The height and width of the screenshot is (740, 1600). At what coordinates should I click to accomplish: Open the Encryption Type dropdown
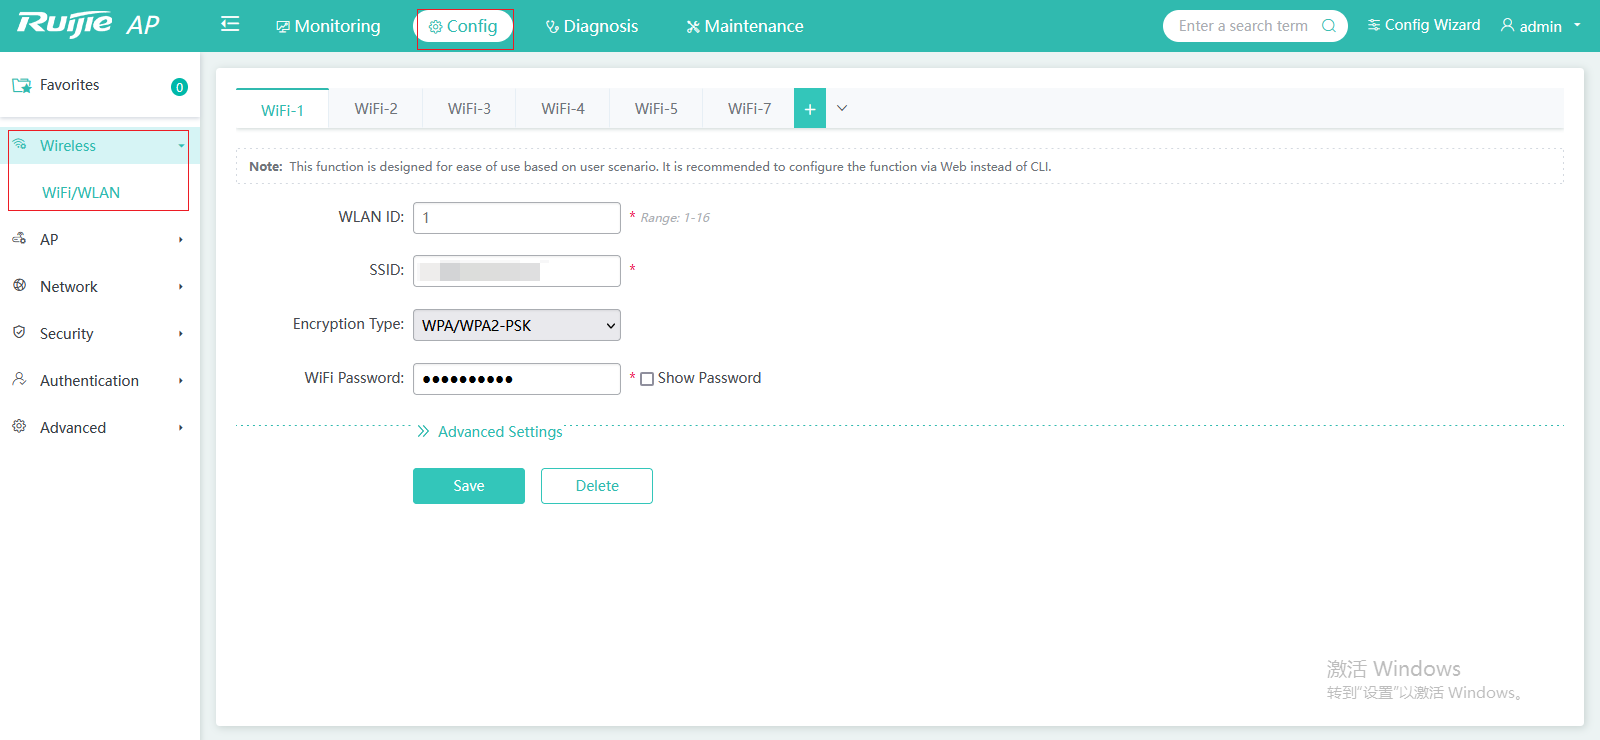coord(516,325)
